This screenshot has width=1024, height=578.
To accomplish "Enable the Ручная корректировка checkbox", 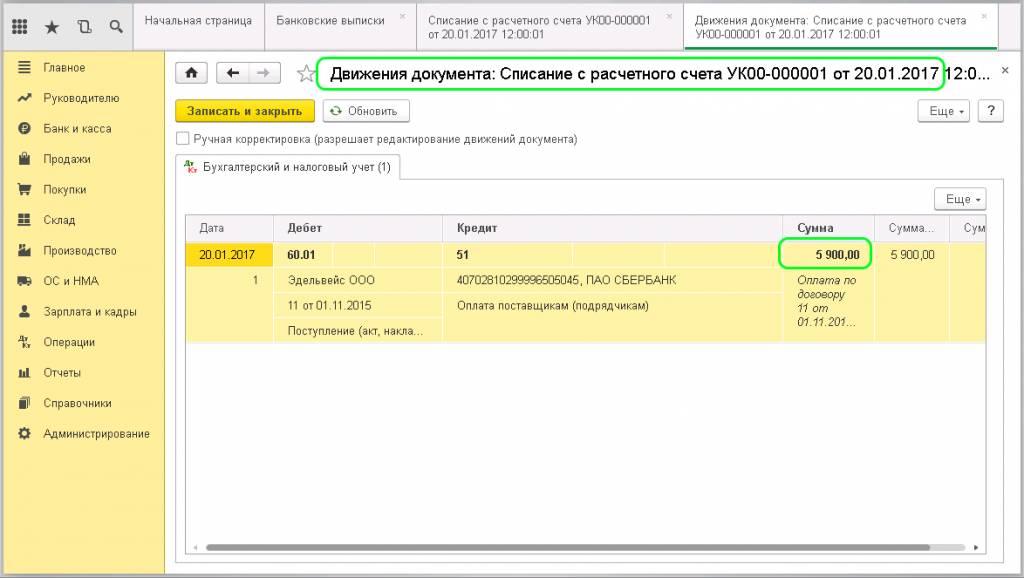I will click(x=182, y=139).
